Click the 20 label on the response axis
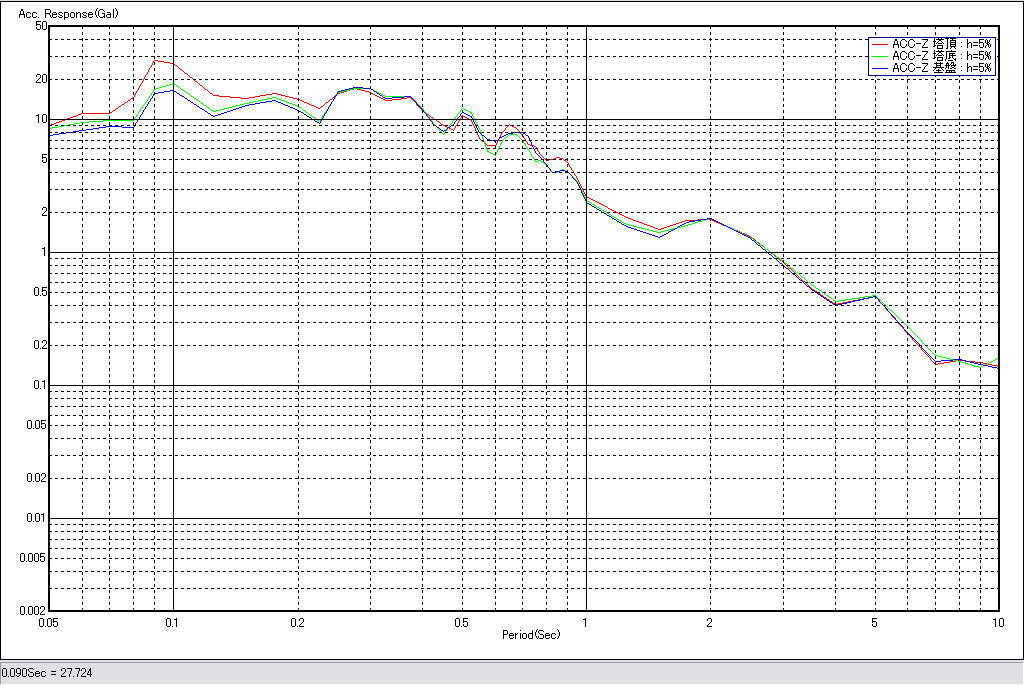This screenshot has width=1024, height=685. (41, 79)
